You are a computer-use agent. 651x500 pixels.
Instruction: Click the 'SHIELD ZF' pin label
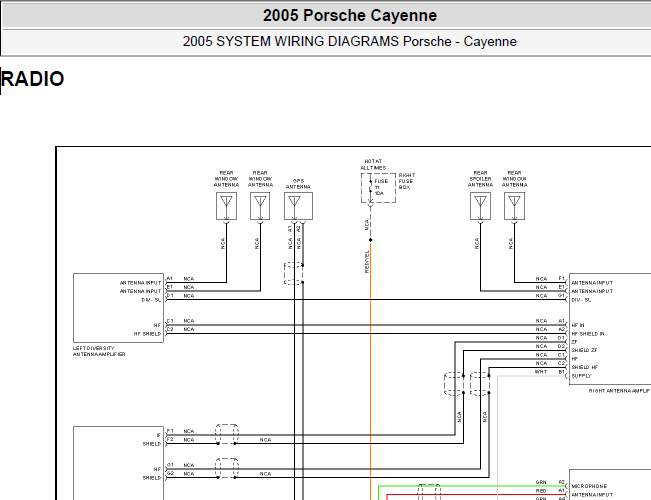tap(584, 350)
